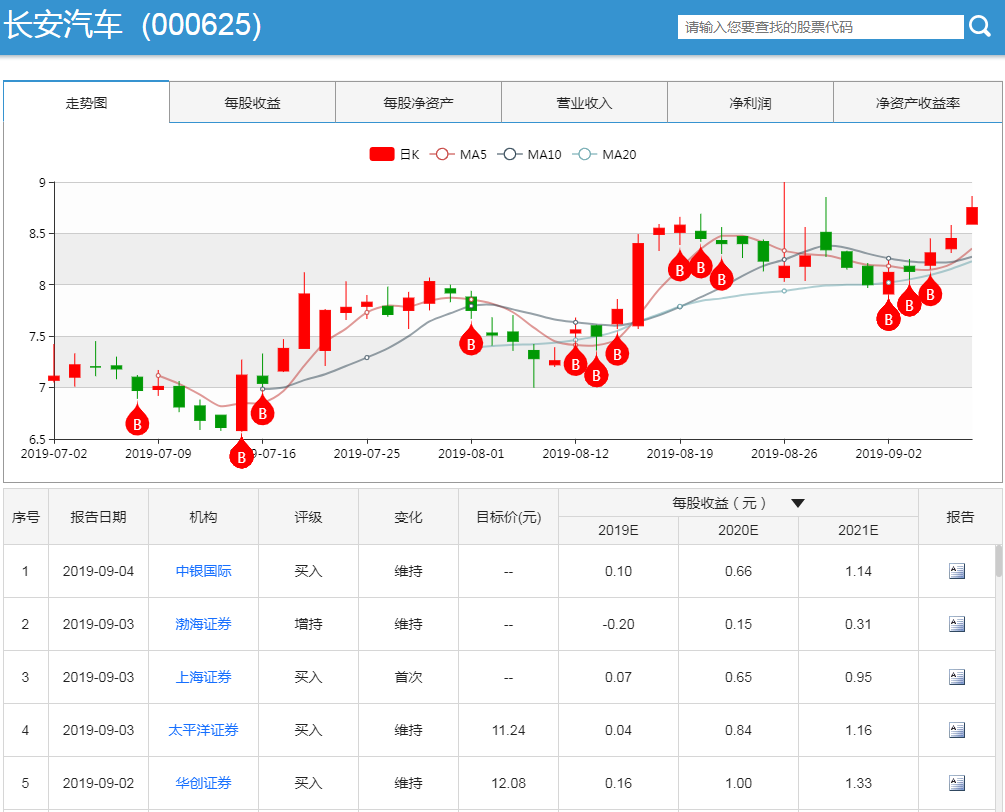The image size is (1005, 812).
Task: Select the 净资产收益率 tab
Action: [x=918, y=102]
